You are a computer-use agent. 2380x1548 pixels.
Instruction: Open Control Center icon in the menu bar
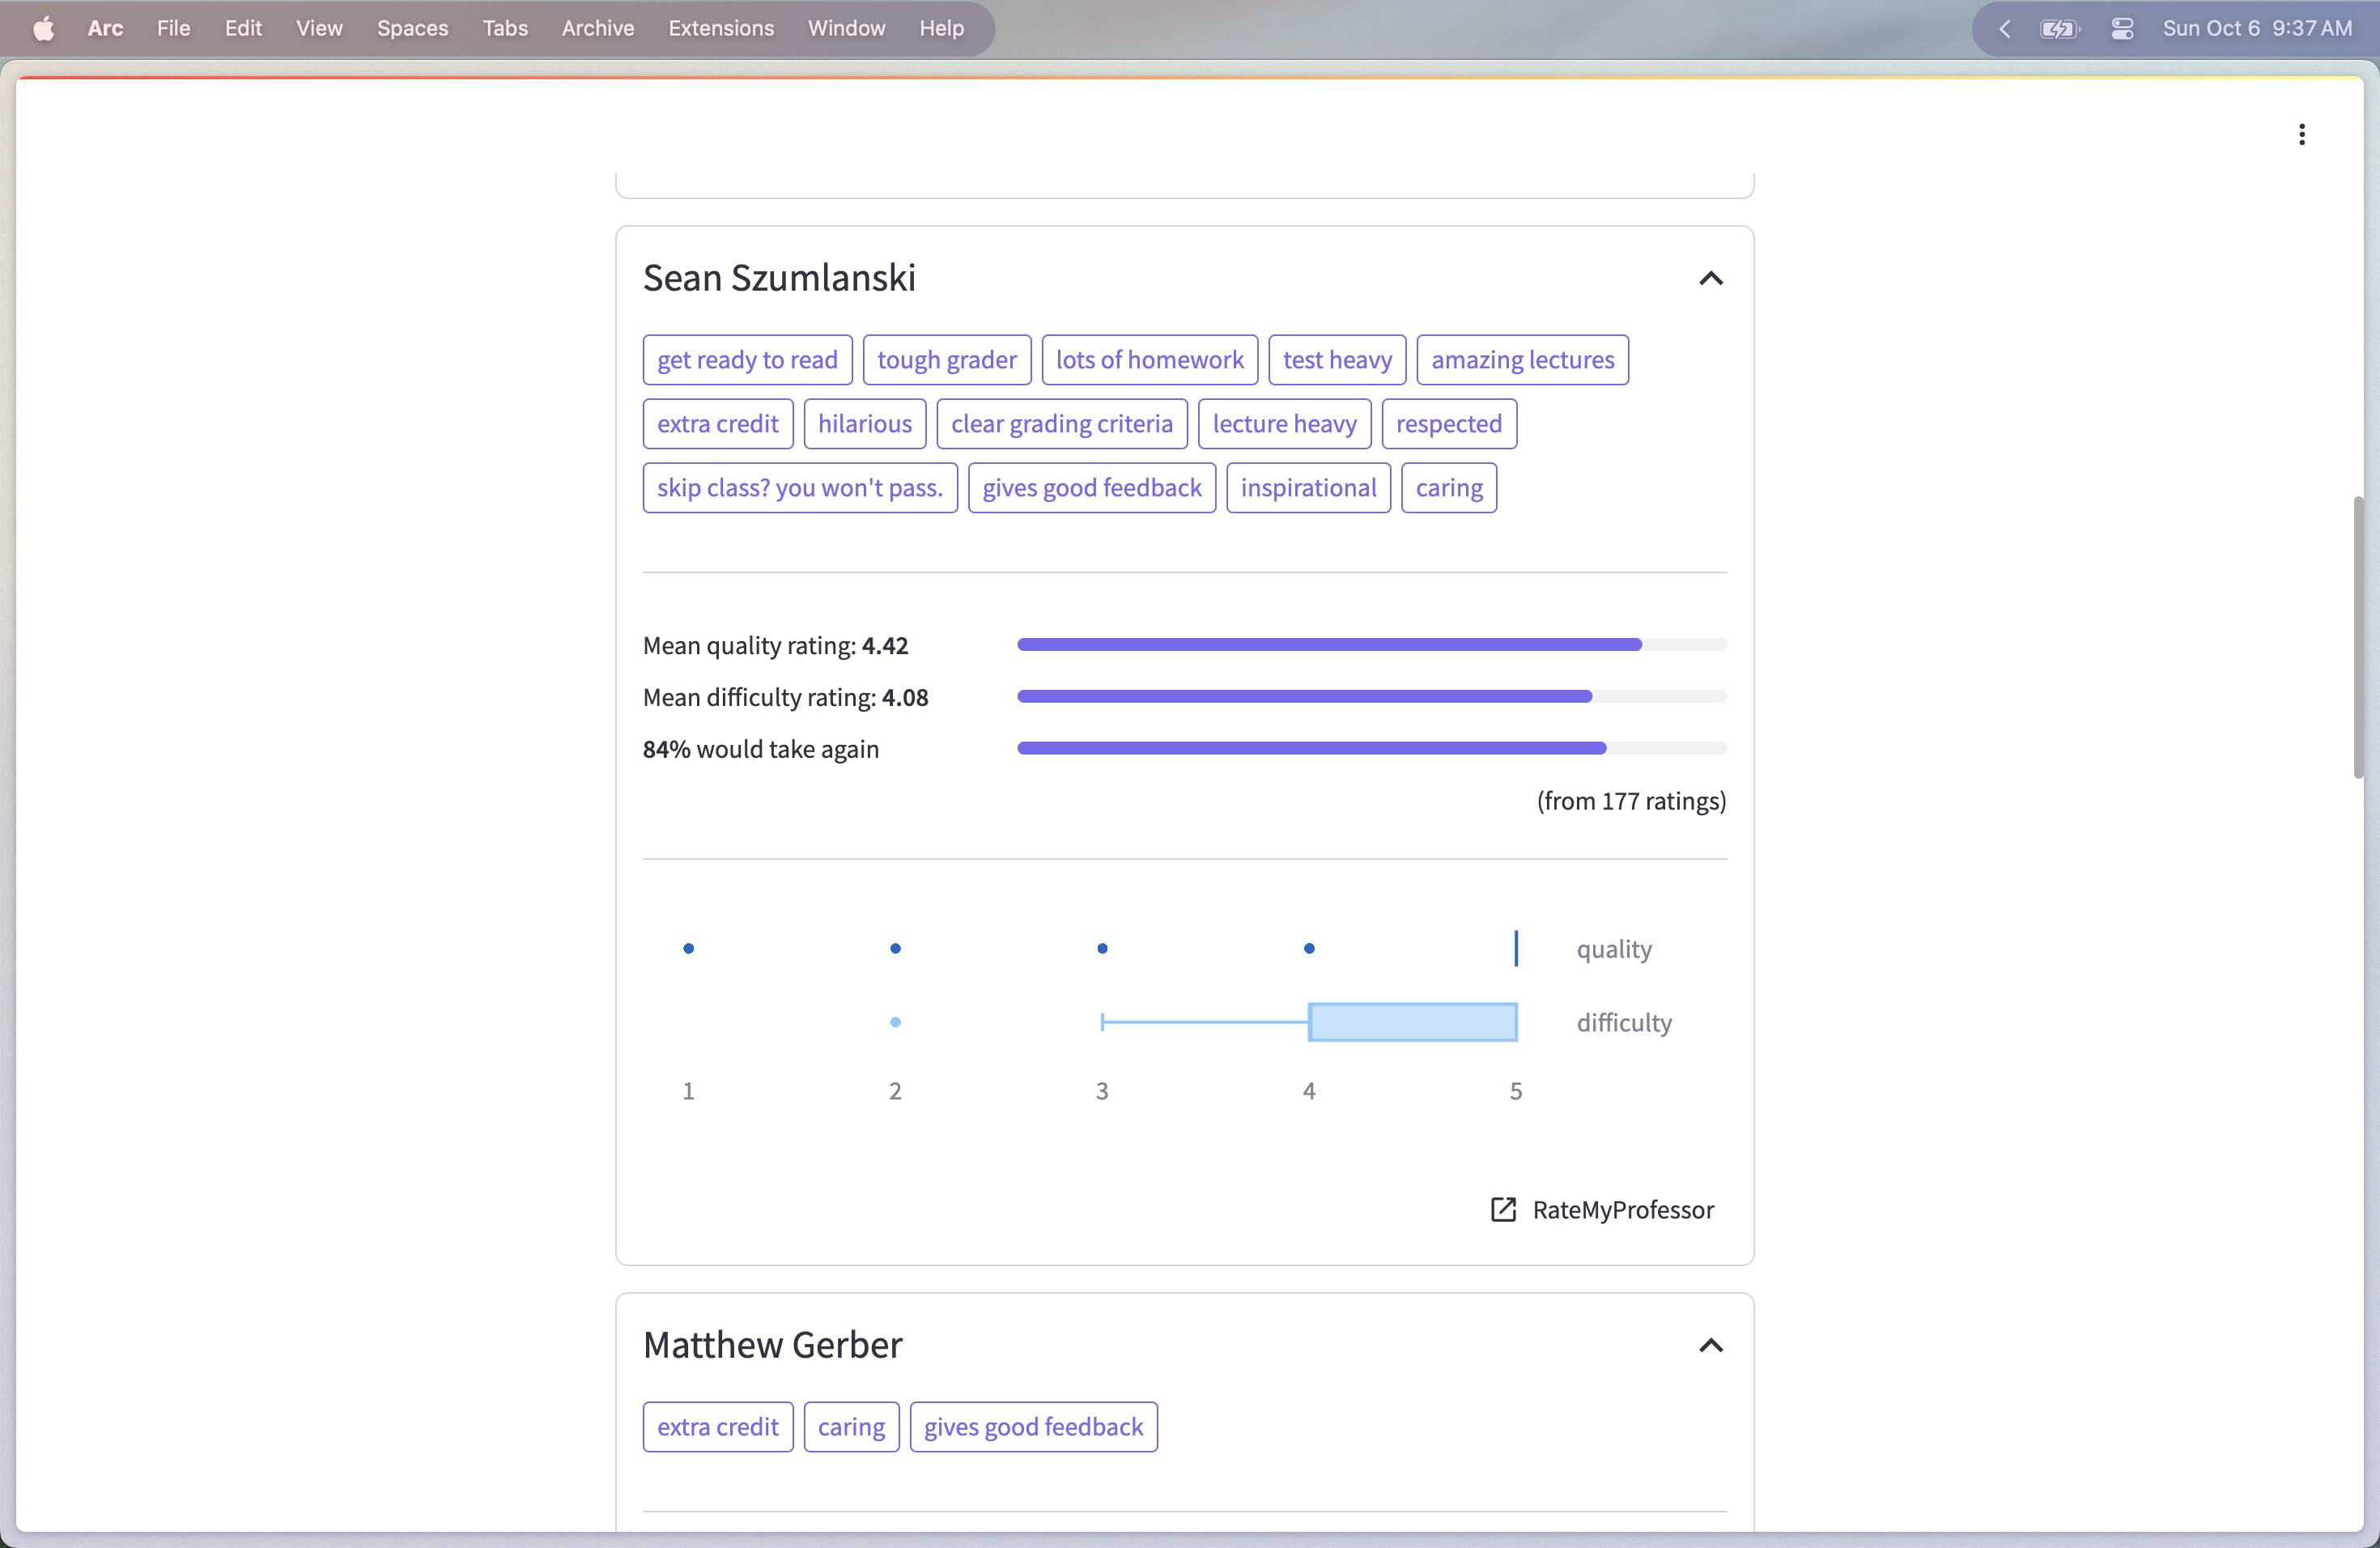(2122, 28)
